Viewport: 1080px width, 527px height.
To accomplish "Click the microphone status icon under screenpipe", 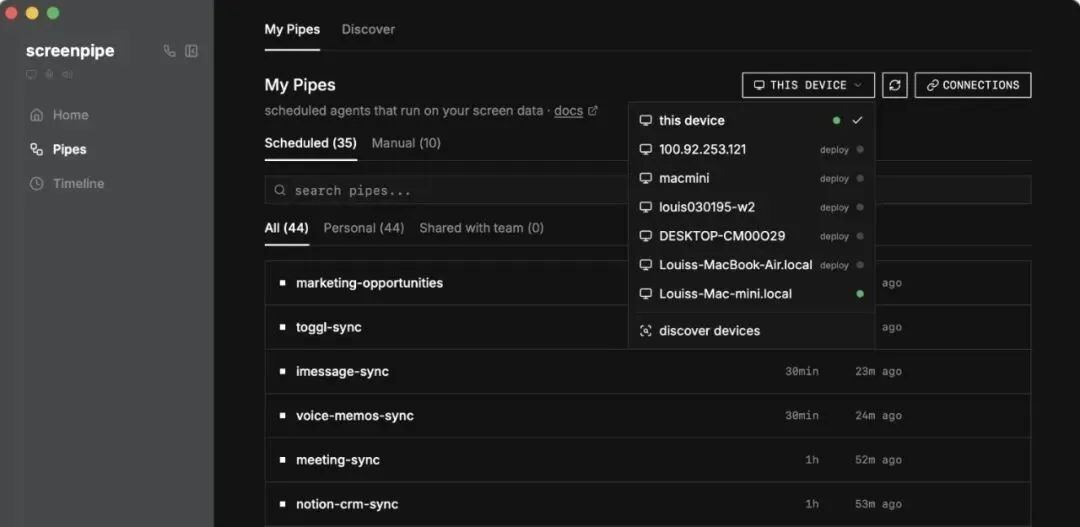I will tap(49, 74).
